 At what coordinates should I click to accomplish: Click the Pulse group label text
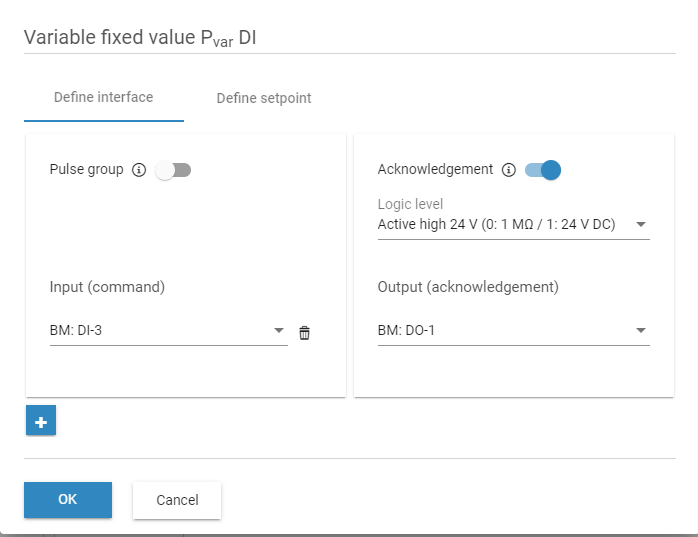[86, 170]
